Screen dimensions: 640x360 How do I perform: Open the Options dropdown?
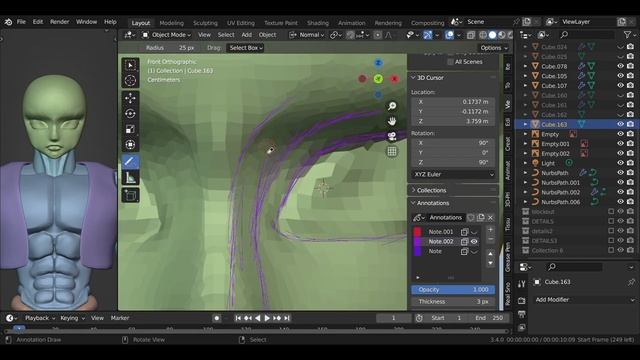pyautogui.click(x=494, y=48)
